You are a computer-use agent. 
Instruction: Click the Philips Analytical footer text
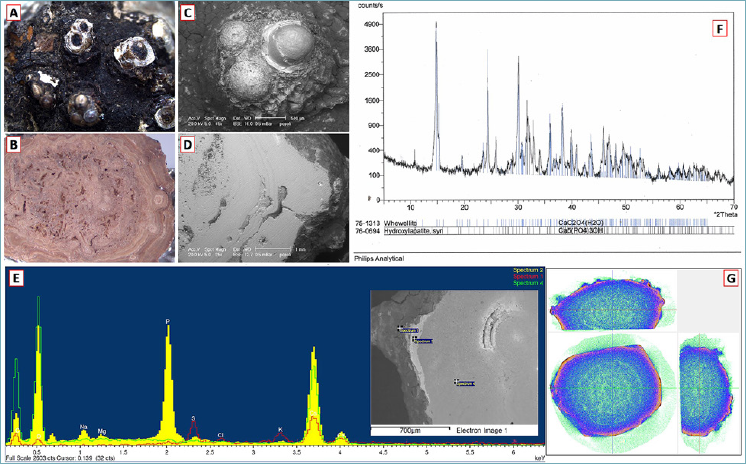(x=379, y=258)
